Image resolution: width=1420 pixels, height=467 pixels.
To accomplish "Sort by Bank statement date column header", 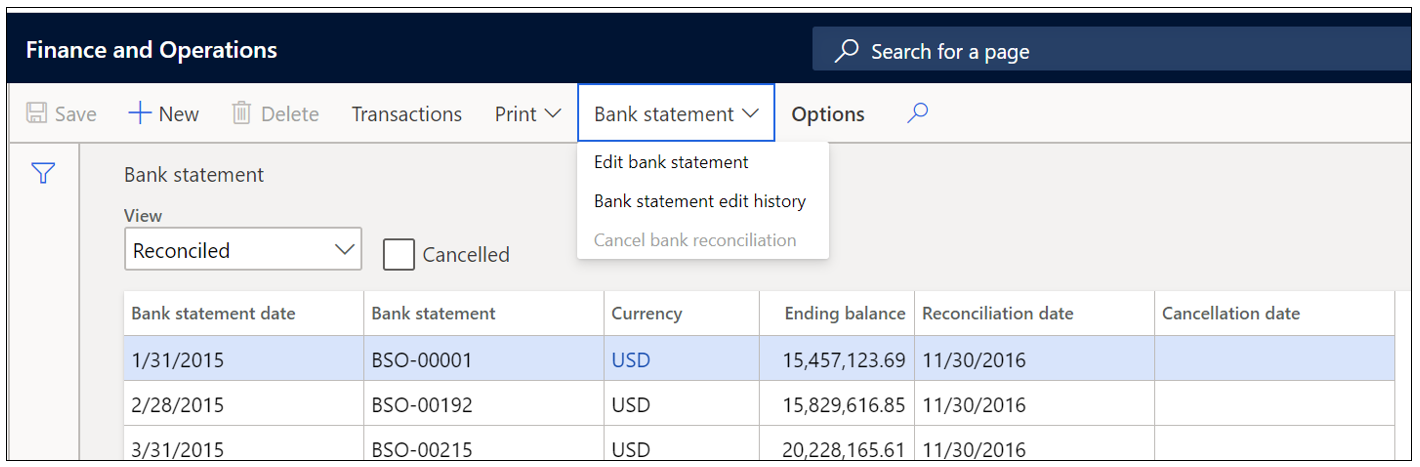I will click(244, 313).
